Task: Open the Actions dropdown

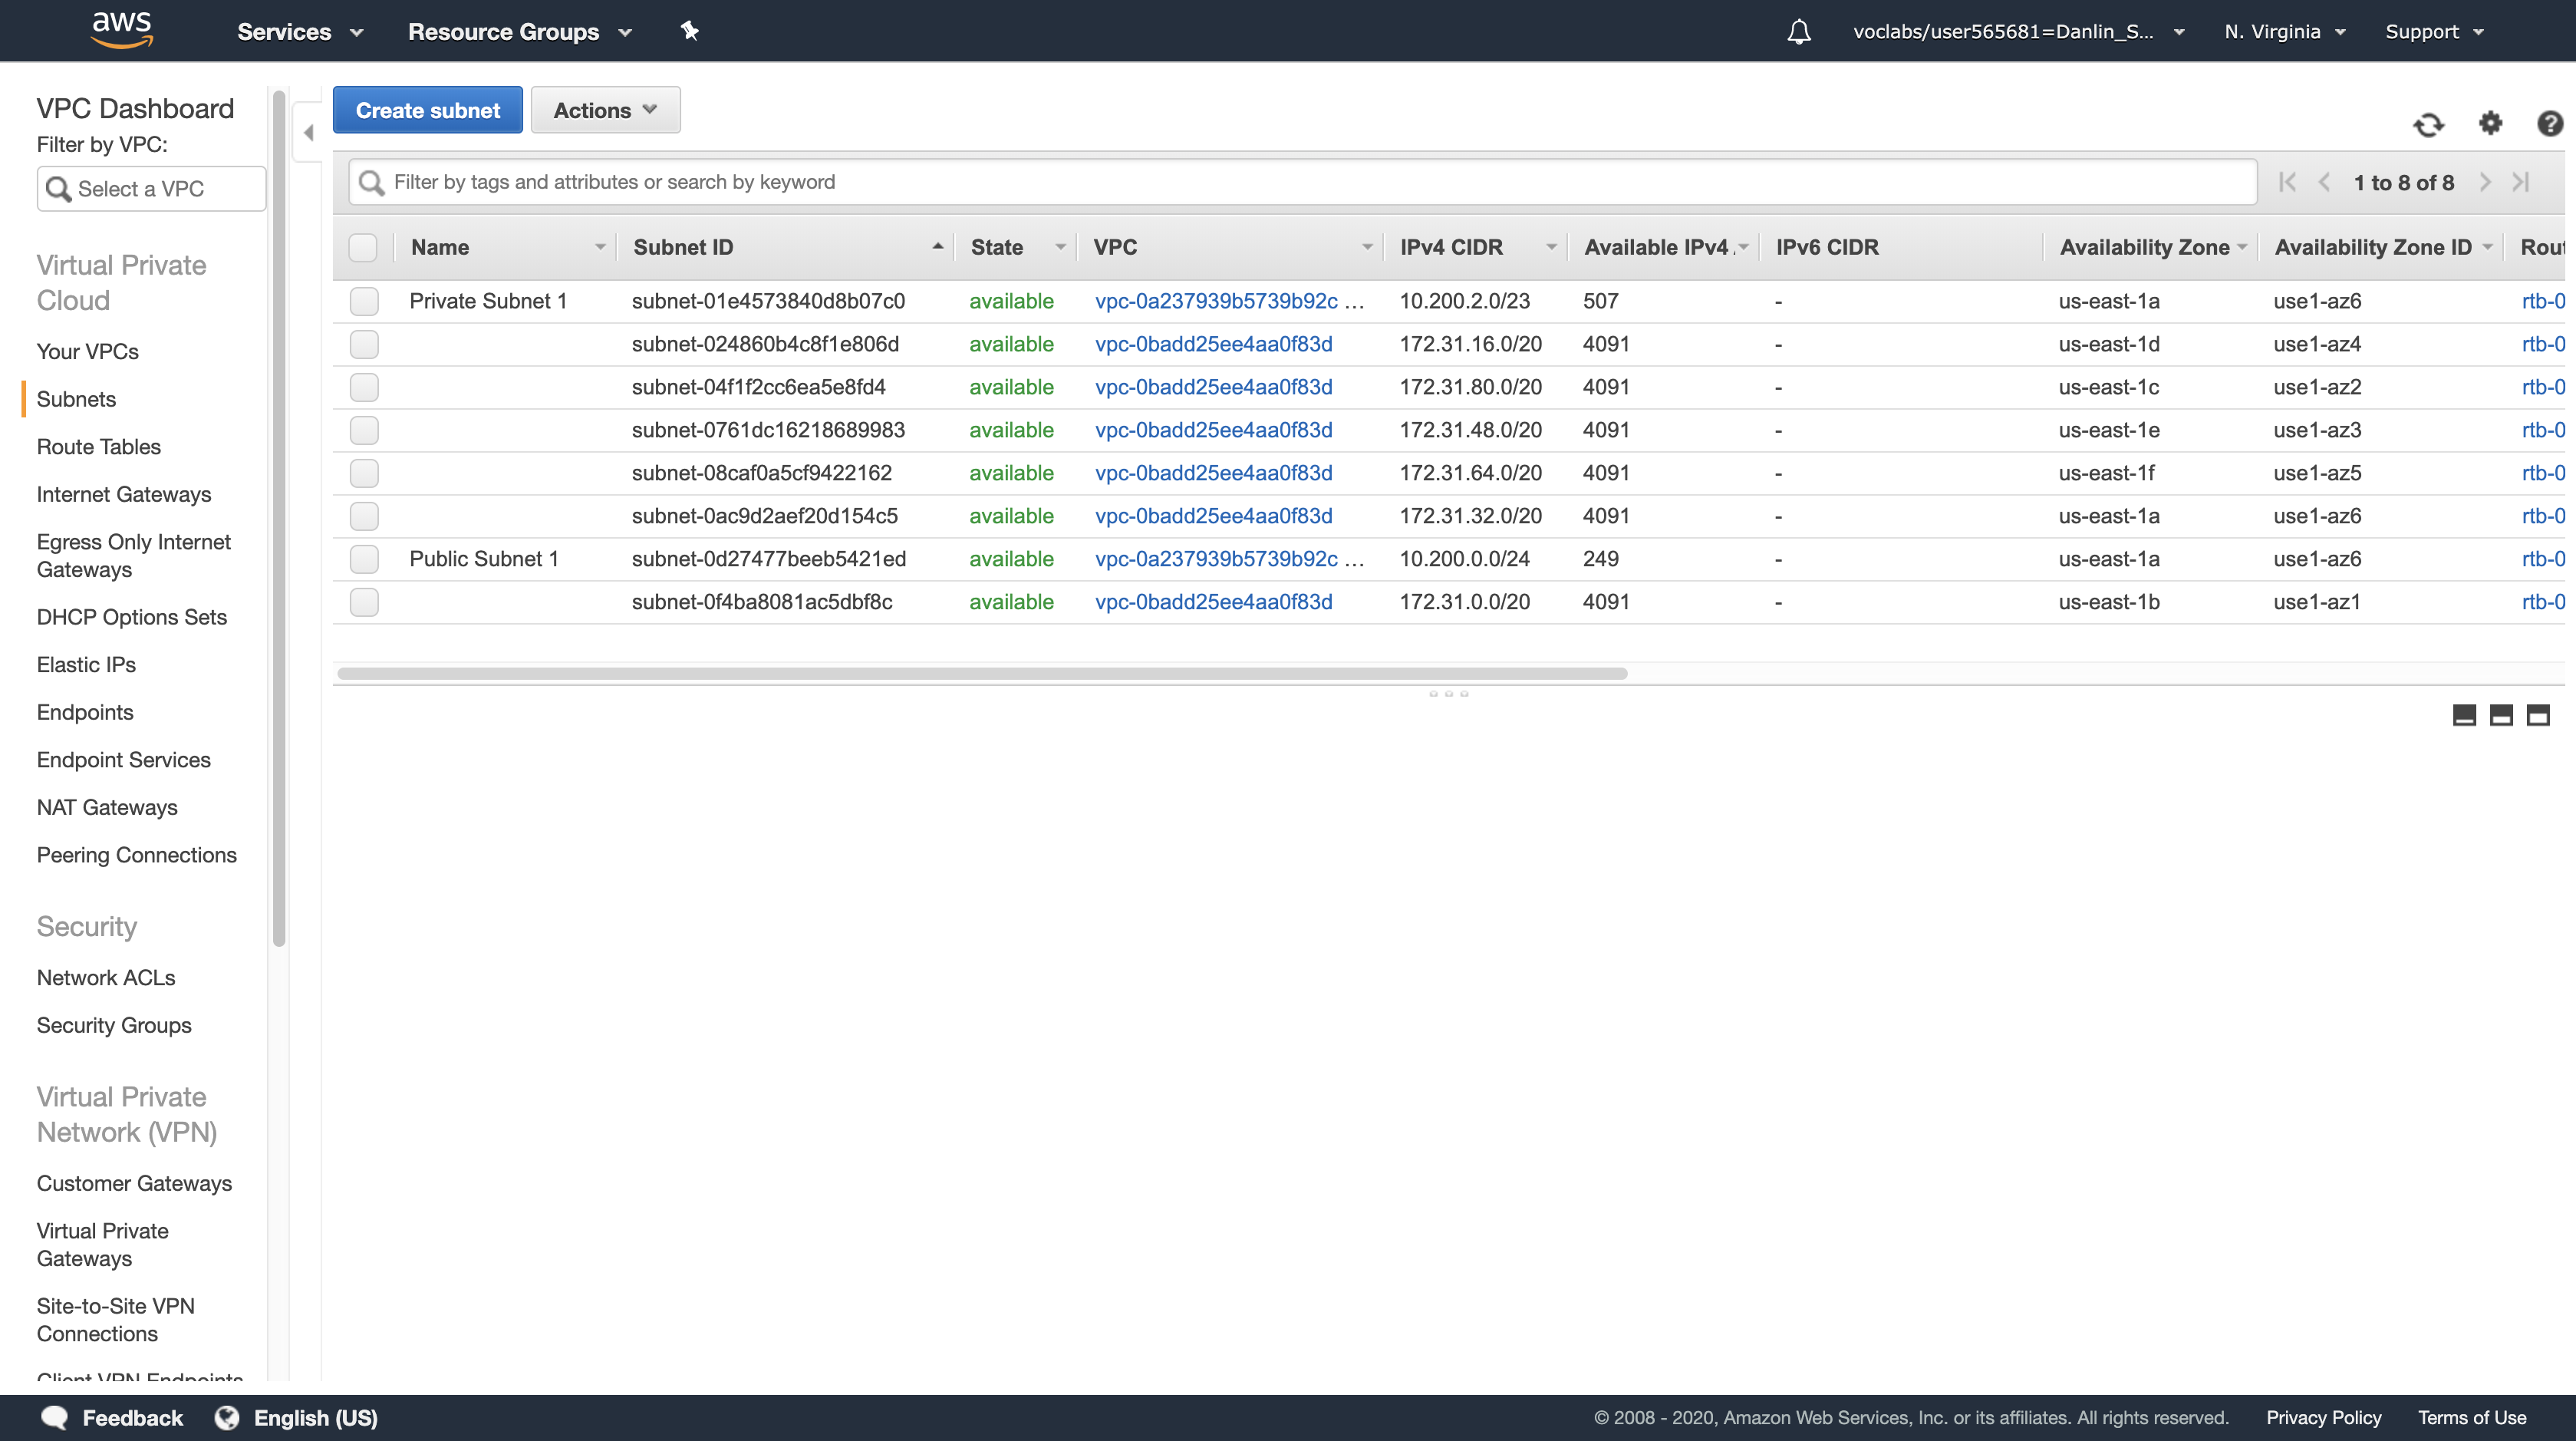Action: click(x=605, y=110)
